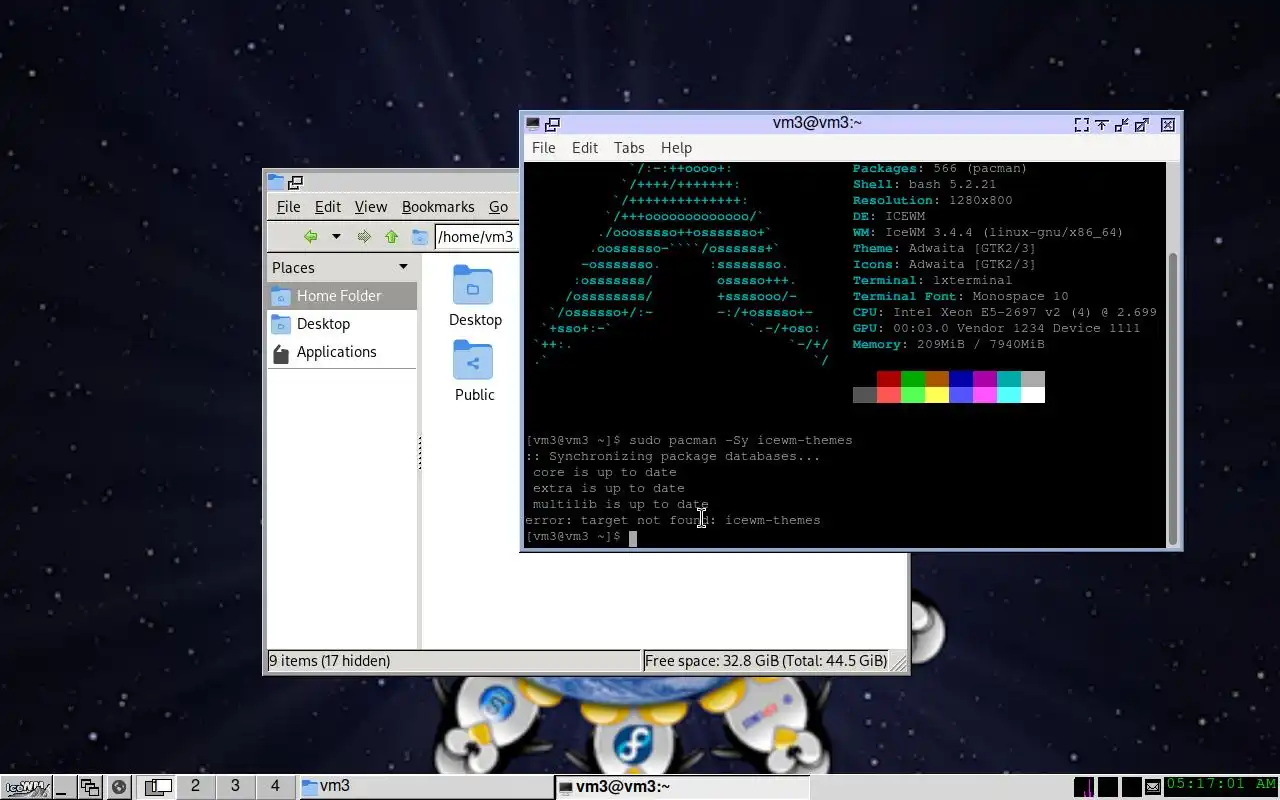Click the terminal line "Packages: 566 (pacman)"
Viewport: 1280px width, 800px height.
(940, 168)
